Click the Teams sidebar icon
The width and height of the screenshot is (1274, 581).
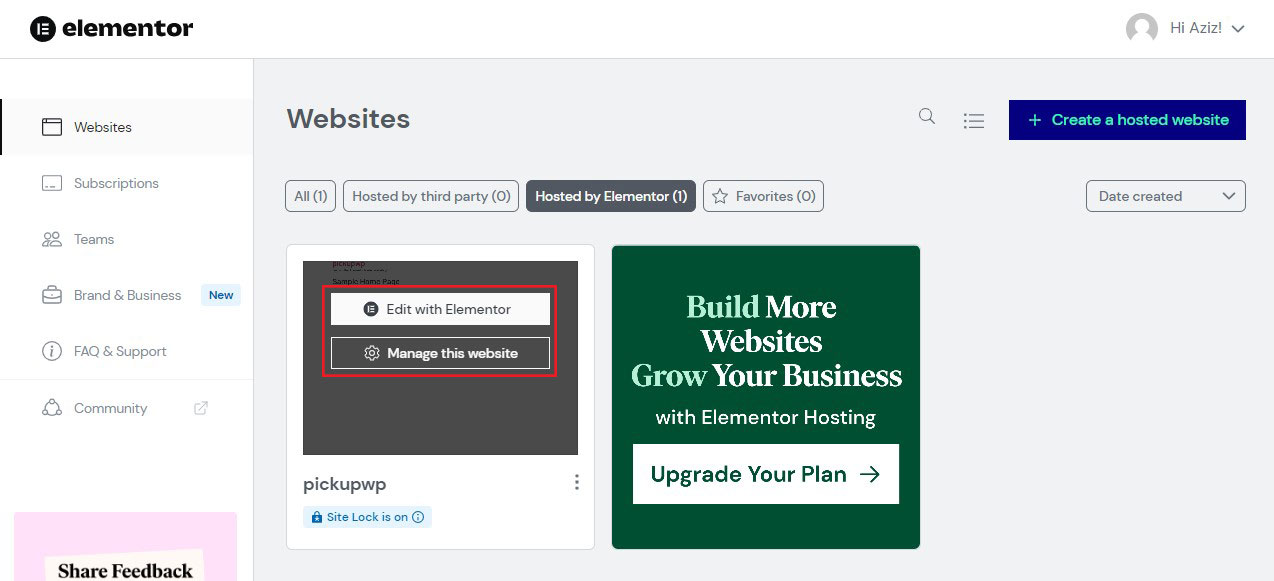tap(51, 239)
